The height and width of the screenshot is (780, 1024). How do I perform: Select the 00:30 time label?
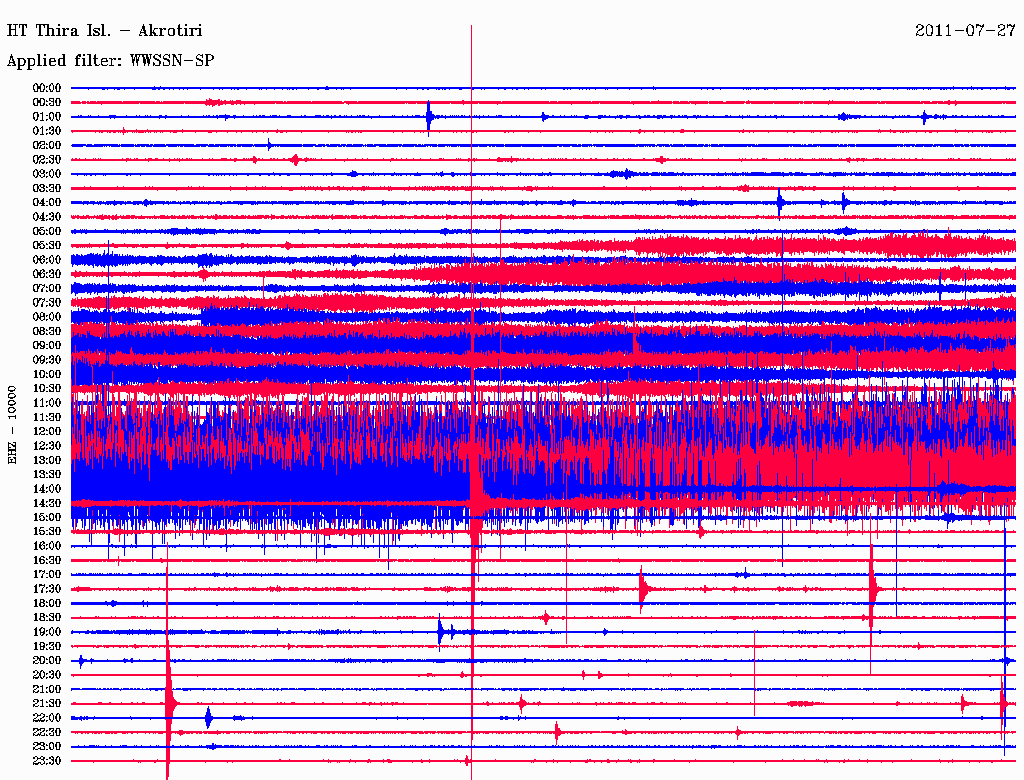47,103
